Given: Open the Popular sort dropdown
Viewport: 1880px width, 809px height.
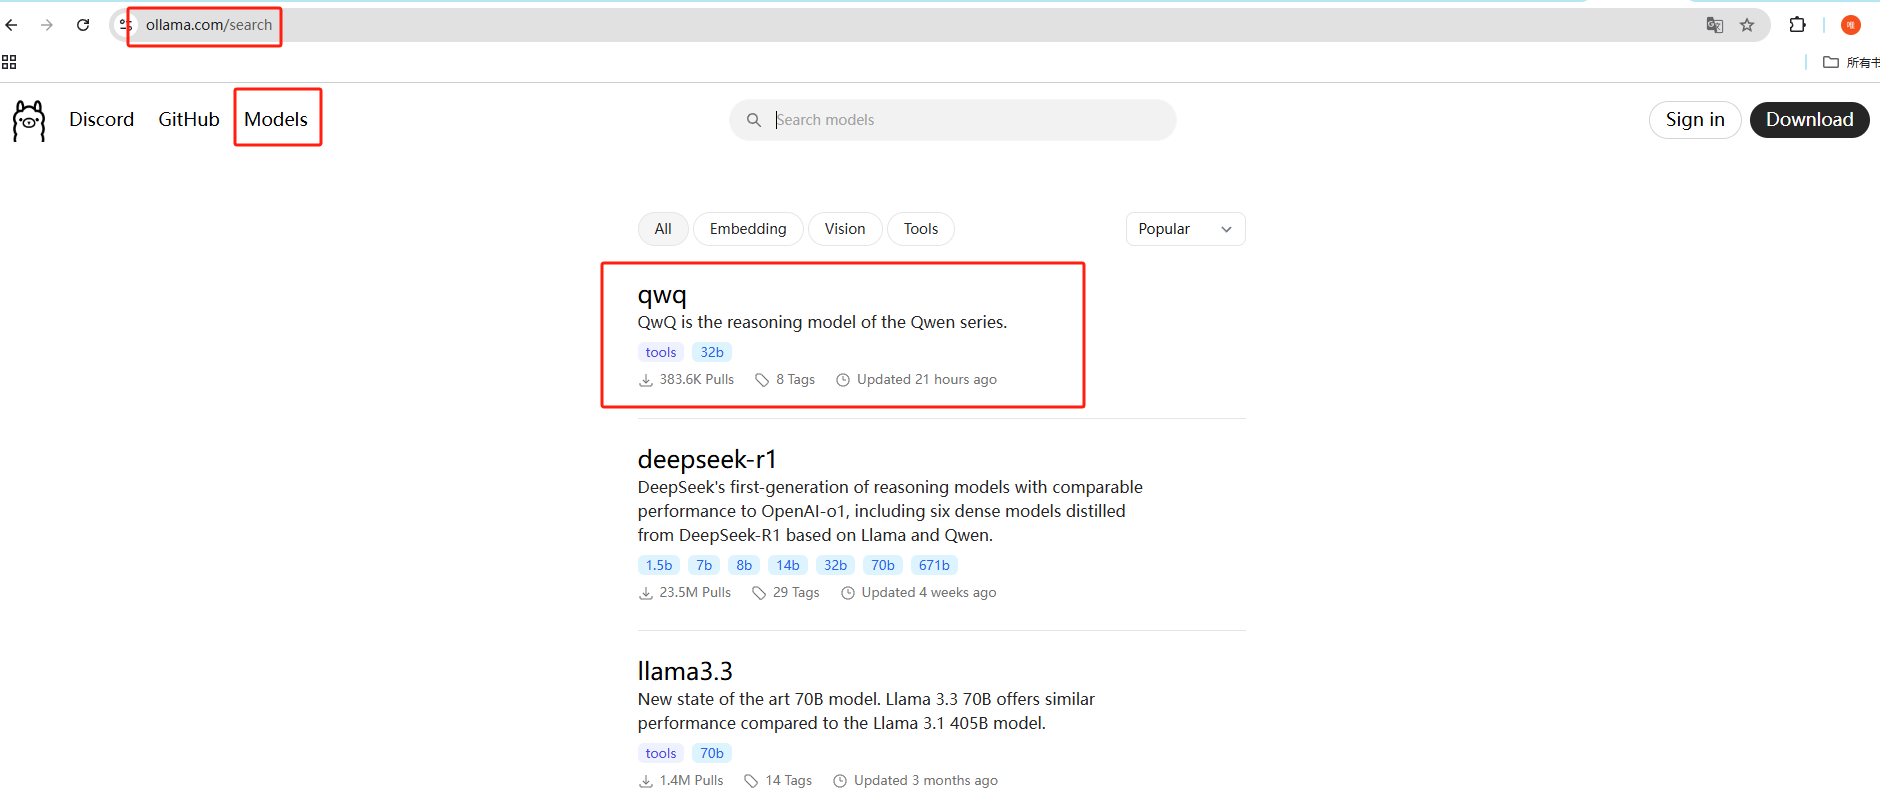Looking at the screenshot, I should pyautogui.click(x=1184, y=229).
